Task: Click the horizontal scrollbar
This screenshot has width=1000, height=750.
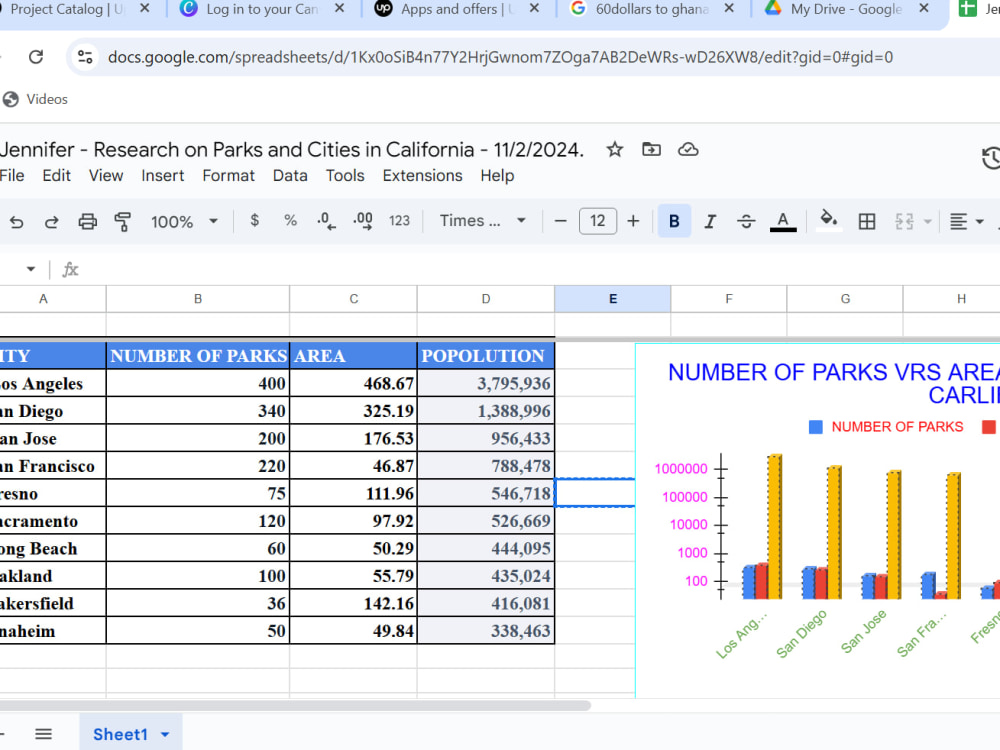Action: [293, 705]
